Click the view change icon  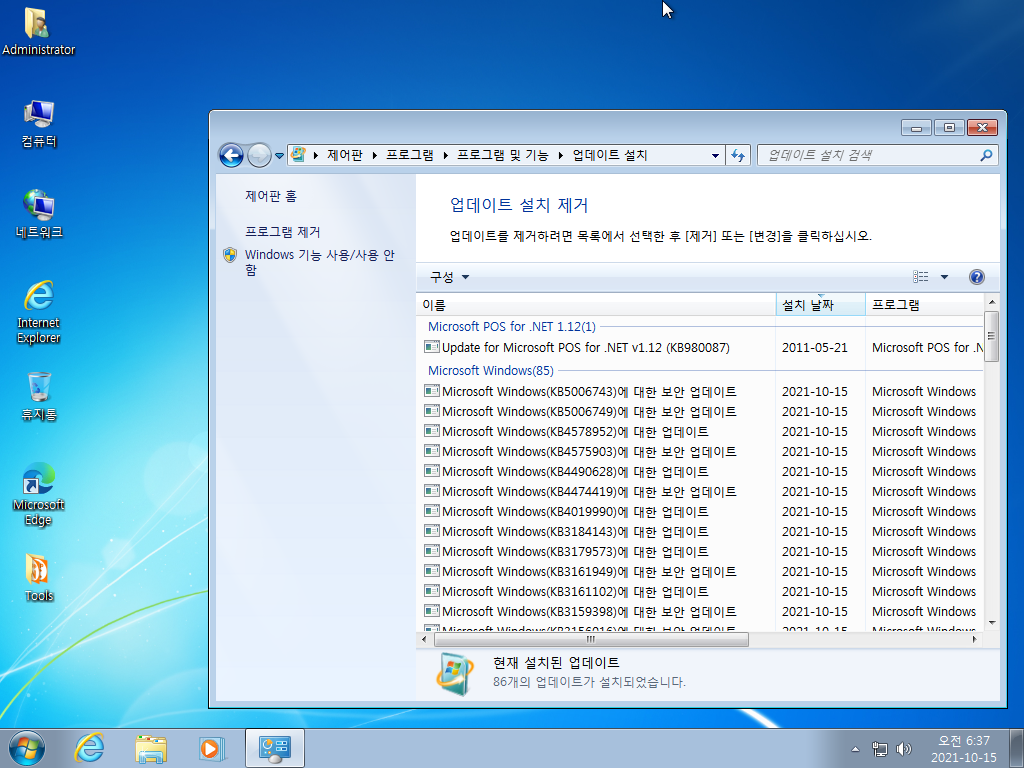click(x=920, y=277)
